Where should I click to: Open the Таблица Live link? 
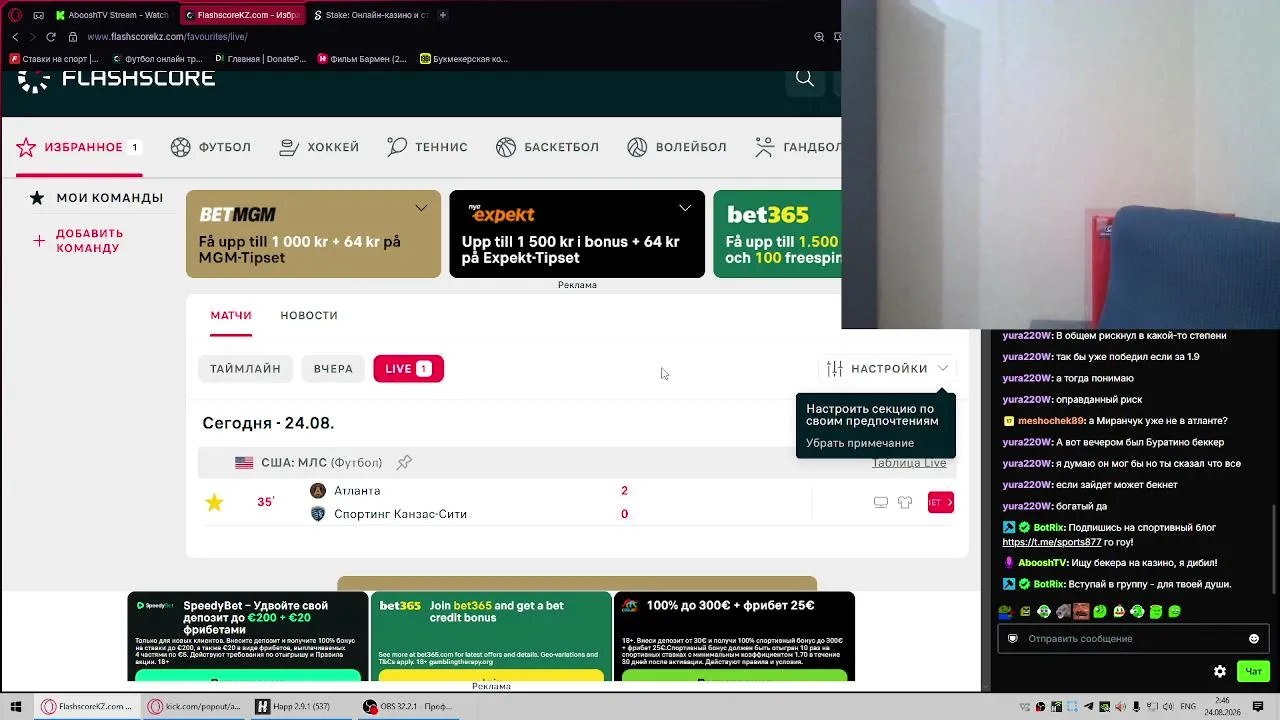click(909, 463)
